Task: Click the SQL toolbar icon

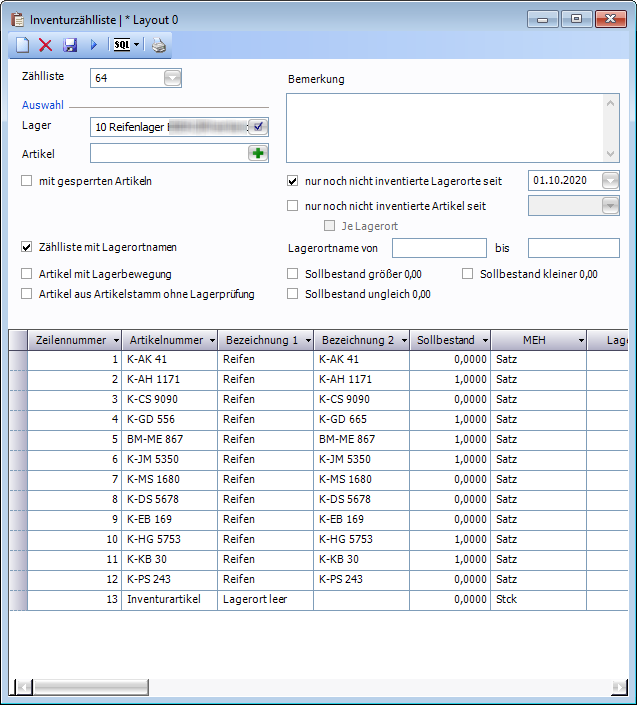Action: coord(122,45)
